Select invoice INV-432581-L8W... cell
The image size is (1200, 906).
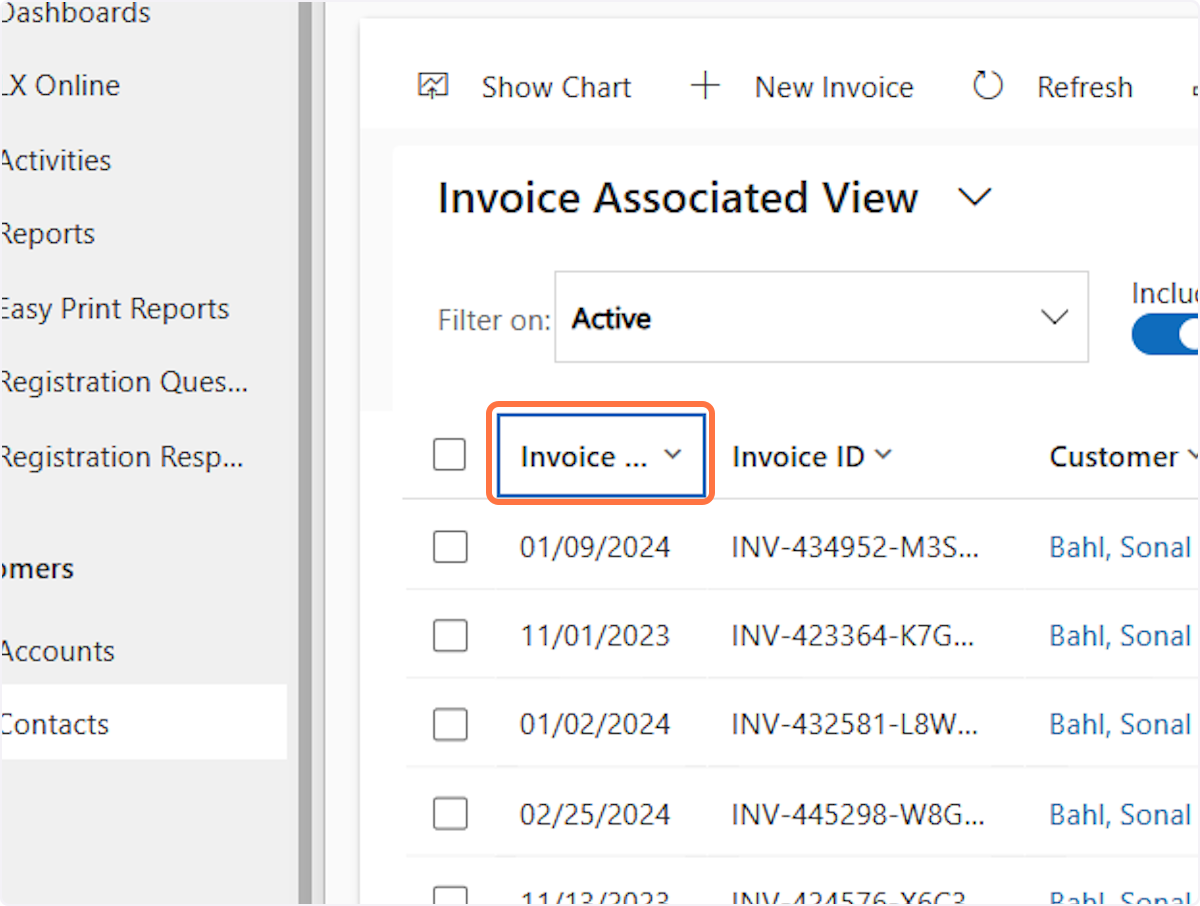(x=855, y=724)
